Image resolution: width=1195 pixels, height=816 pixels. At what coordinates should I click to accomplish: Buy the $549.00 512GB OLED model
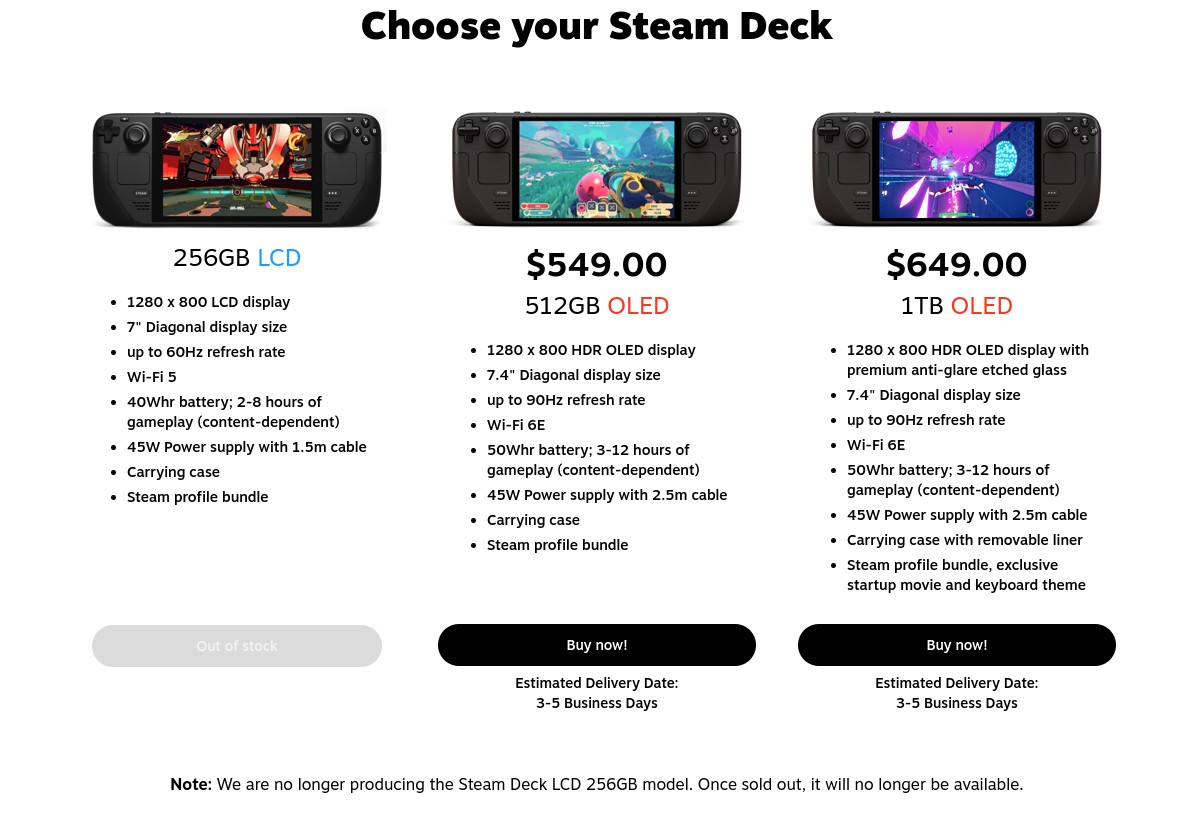pyautogui.click(x=597, y=645)
